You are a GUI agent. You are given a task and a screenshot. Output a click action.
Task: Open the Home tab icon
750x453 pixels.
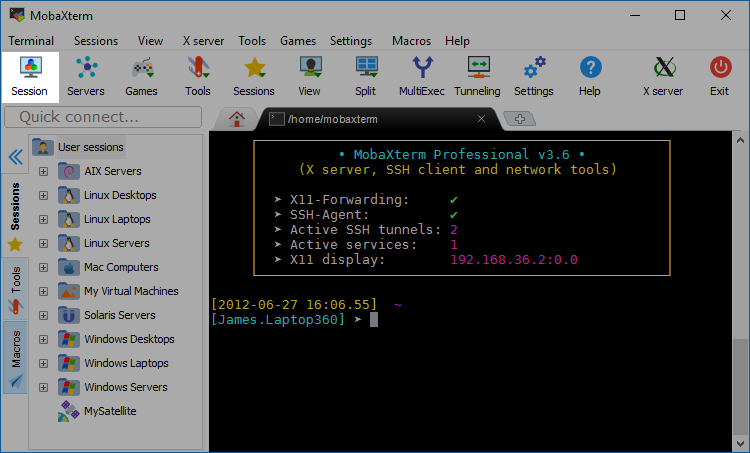click(237, 119)
